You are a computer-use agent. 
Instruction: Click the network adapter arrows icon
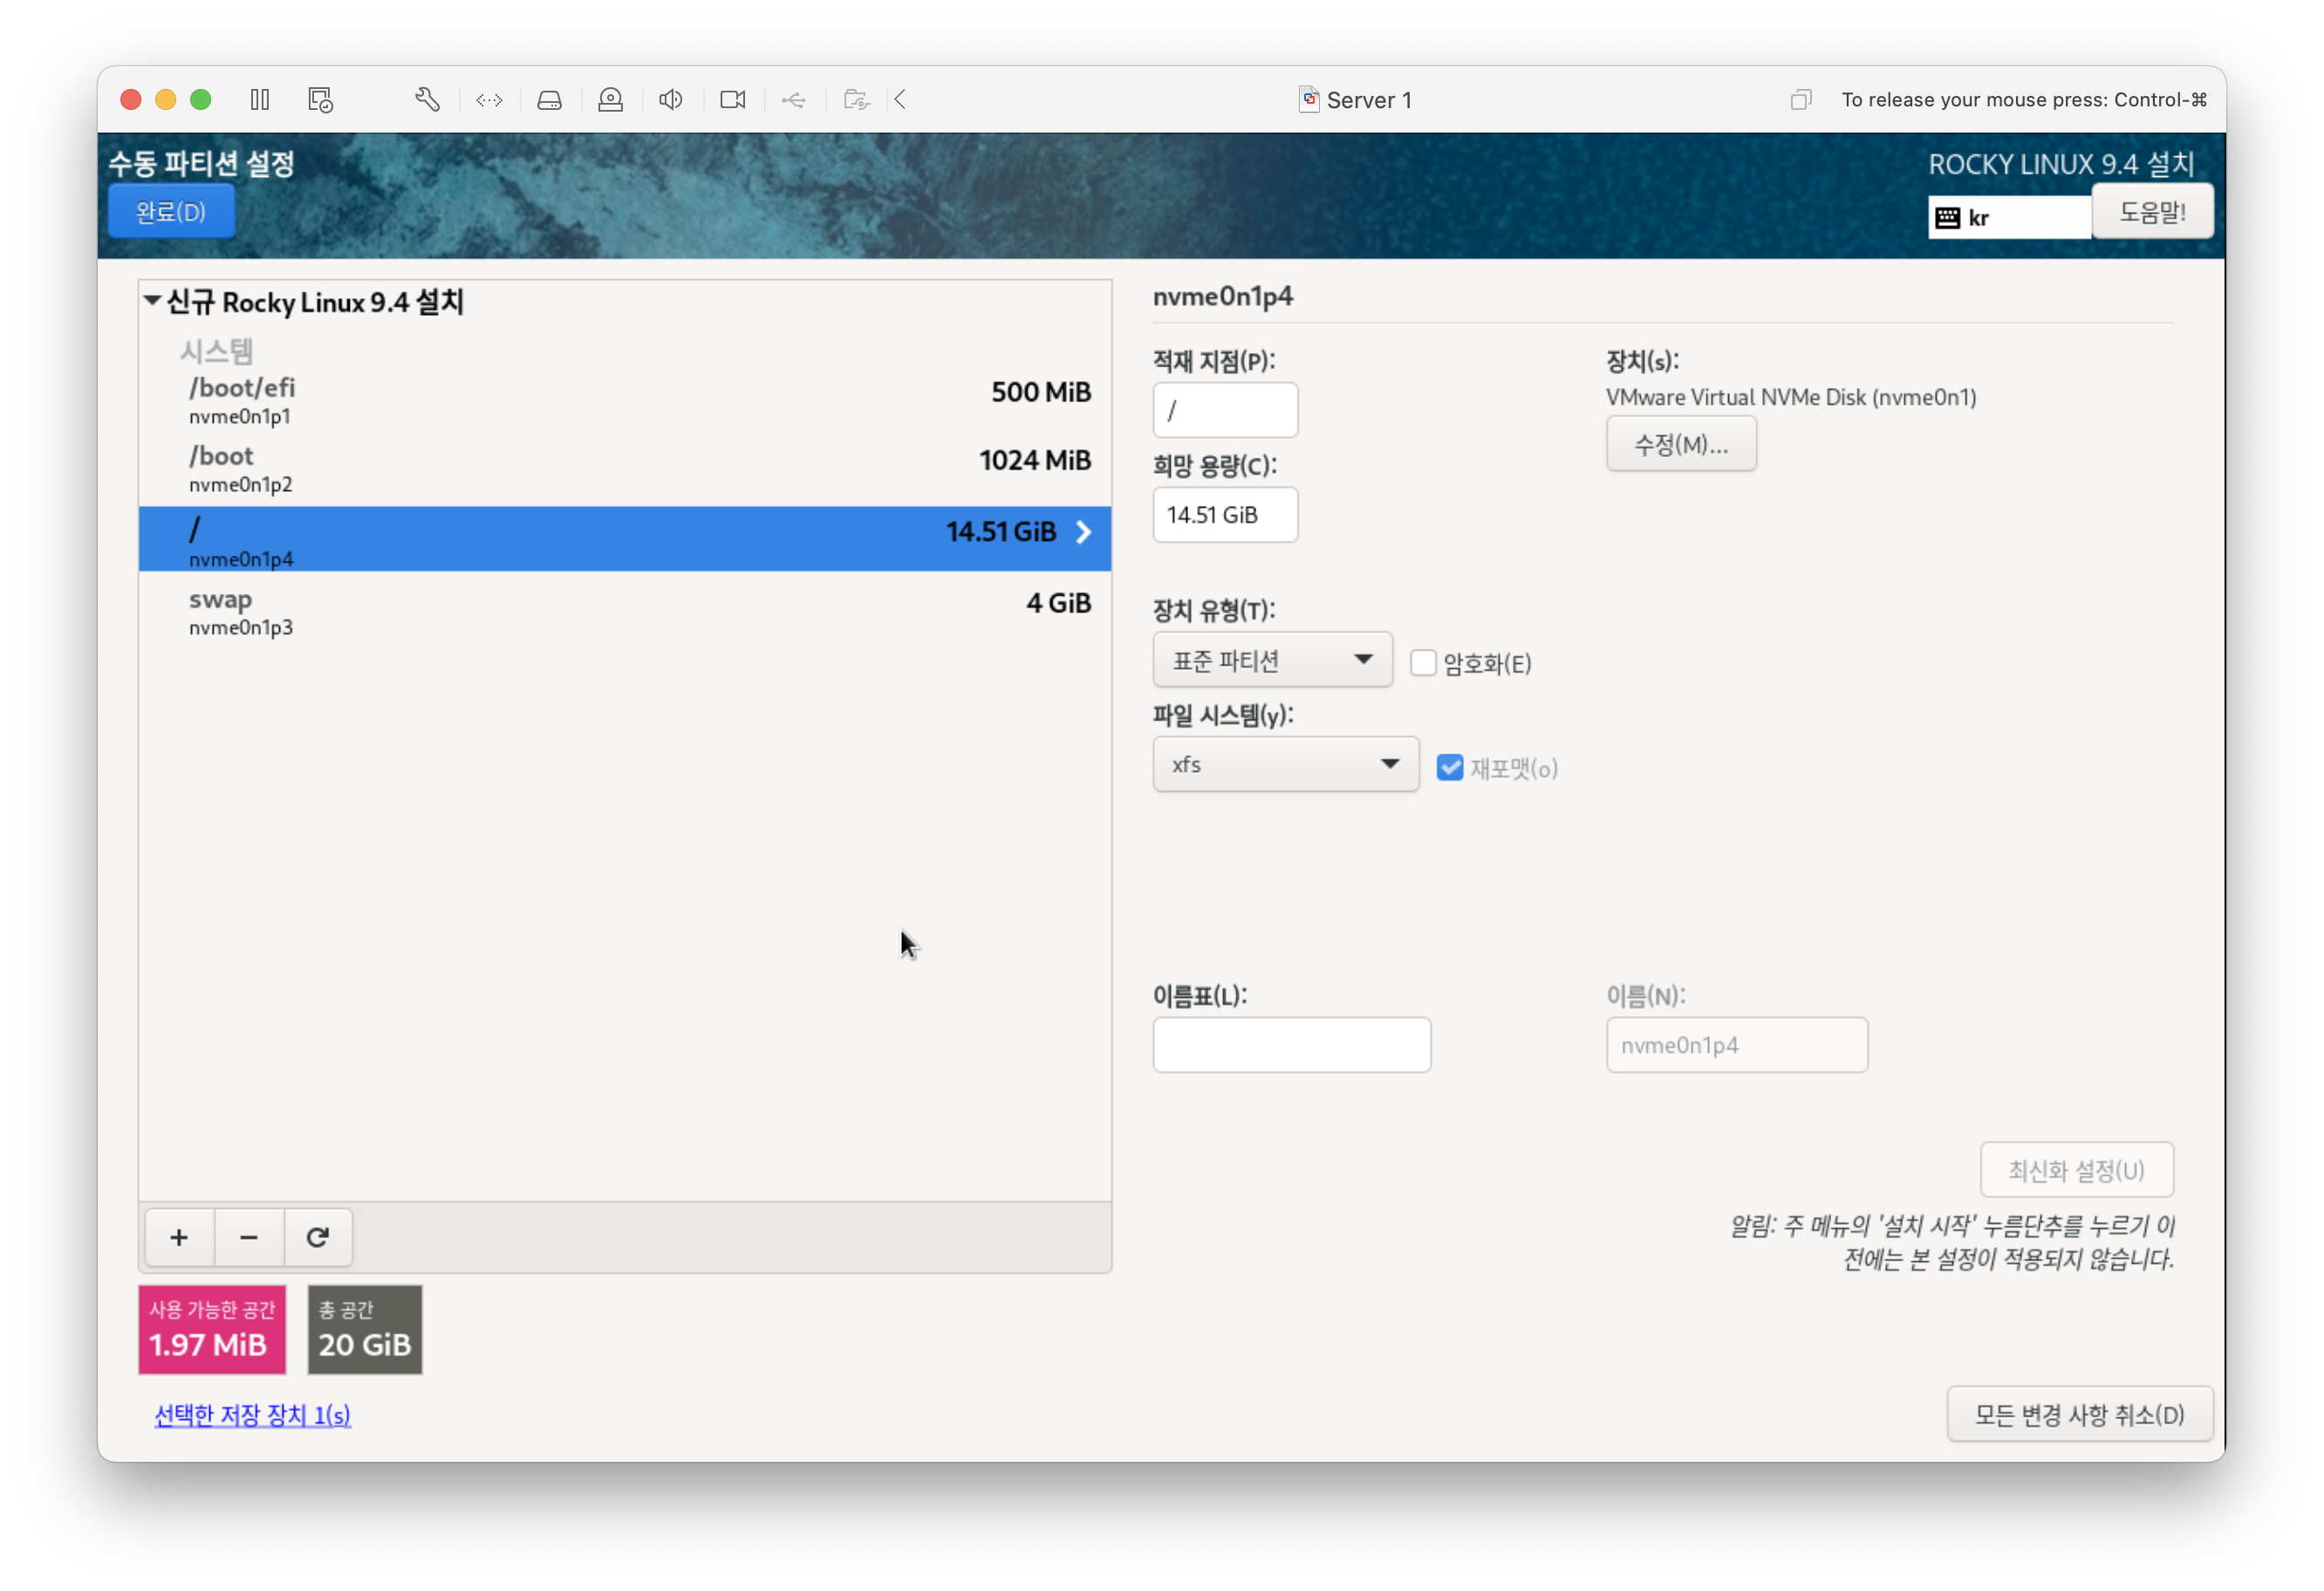coord(489,100)
